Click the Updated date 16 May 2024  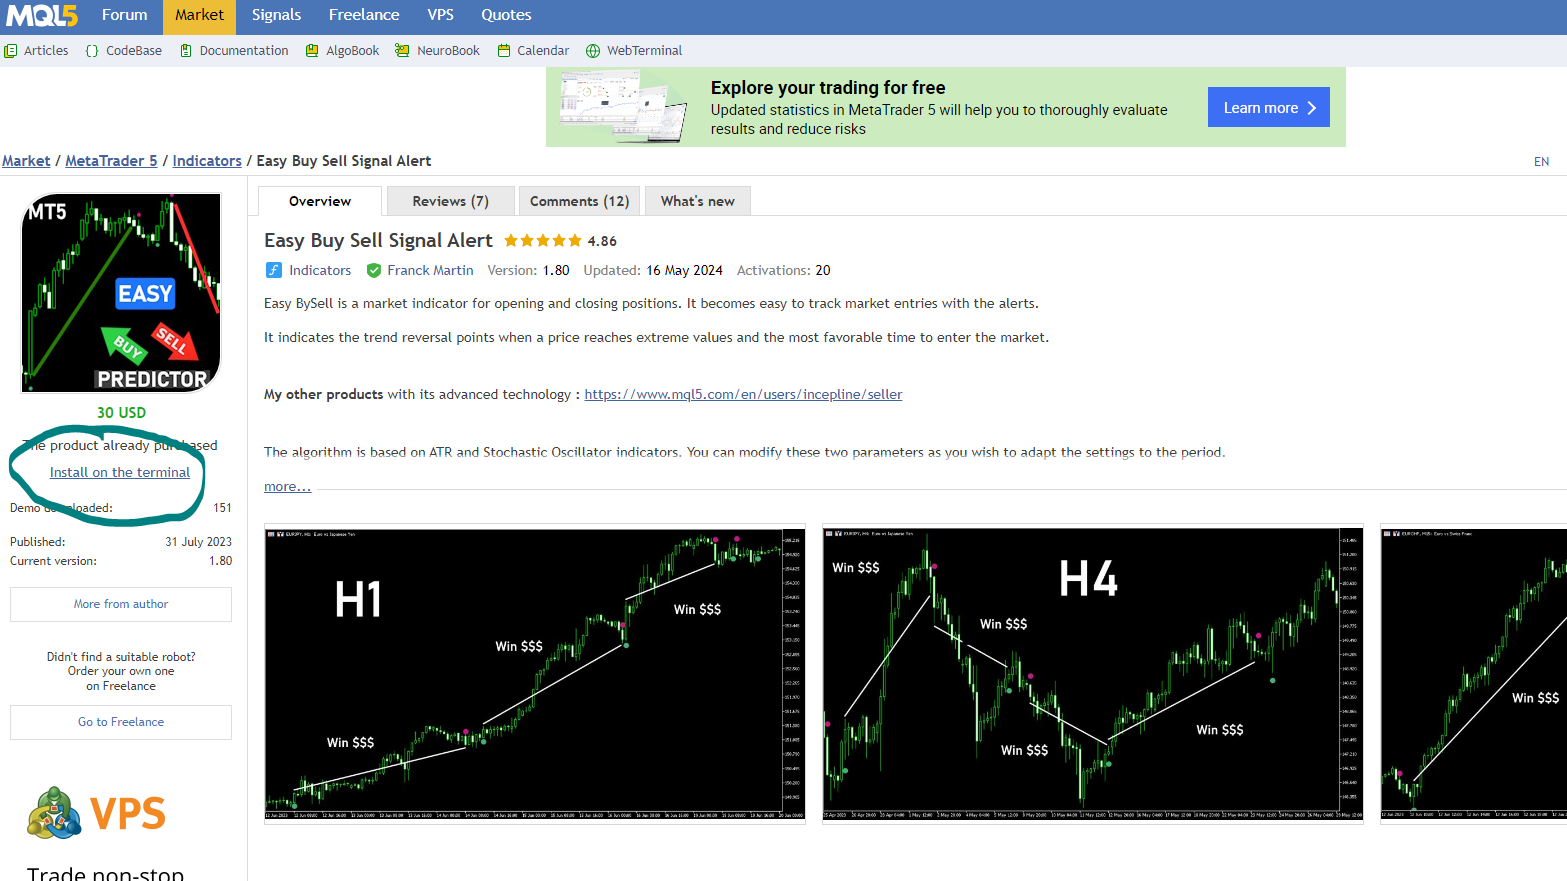[684, 270]
